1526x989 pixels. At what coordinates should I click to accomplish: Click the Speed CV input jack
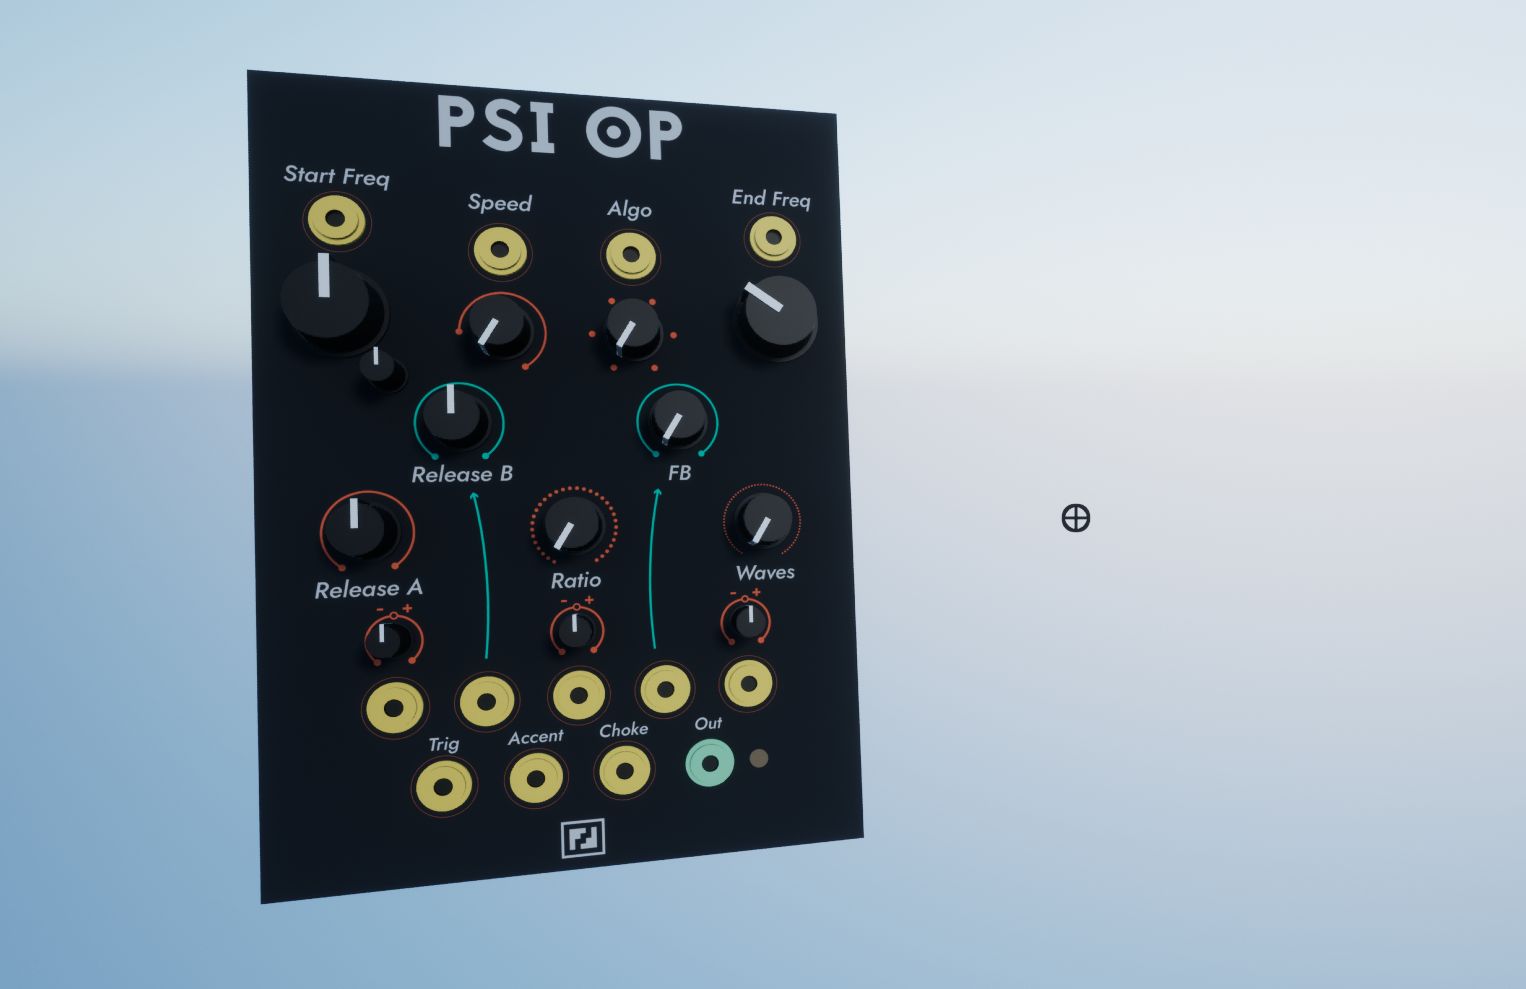(499, 250)
